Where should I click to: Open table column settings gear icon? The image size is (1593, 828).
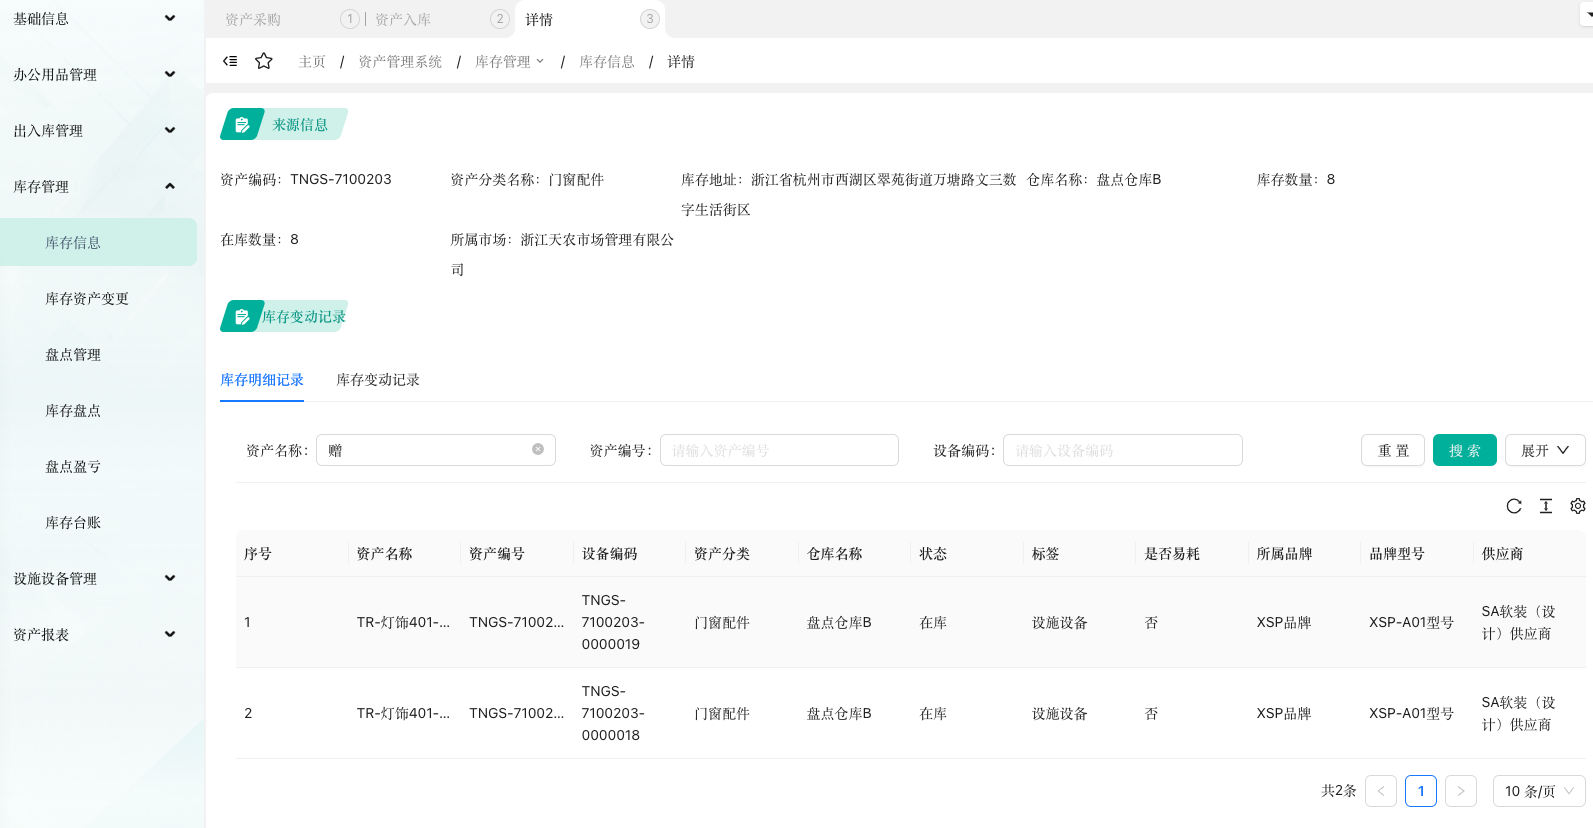[1578, 506]
